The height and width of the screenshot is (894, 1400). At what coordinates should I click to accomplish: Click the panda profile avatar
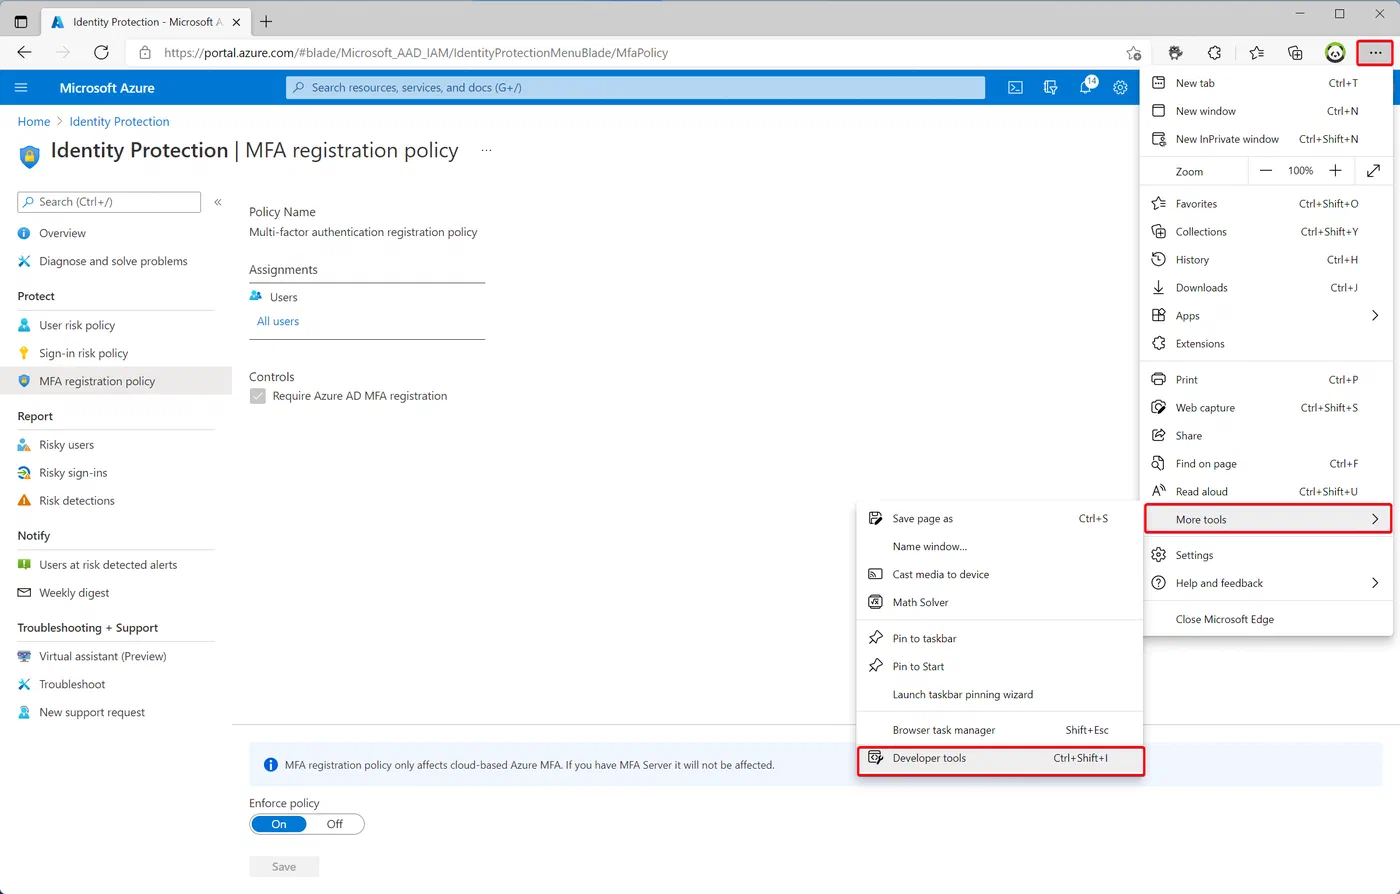(x=1335, y=53)
